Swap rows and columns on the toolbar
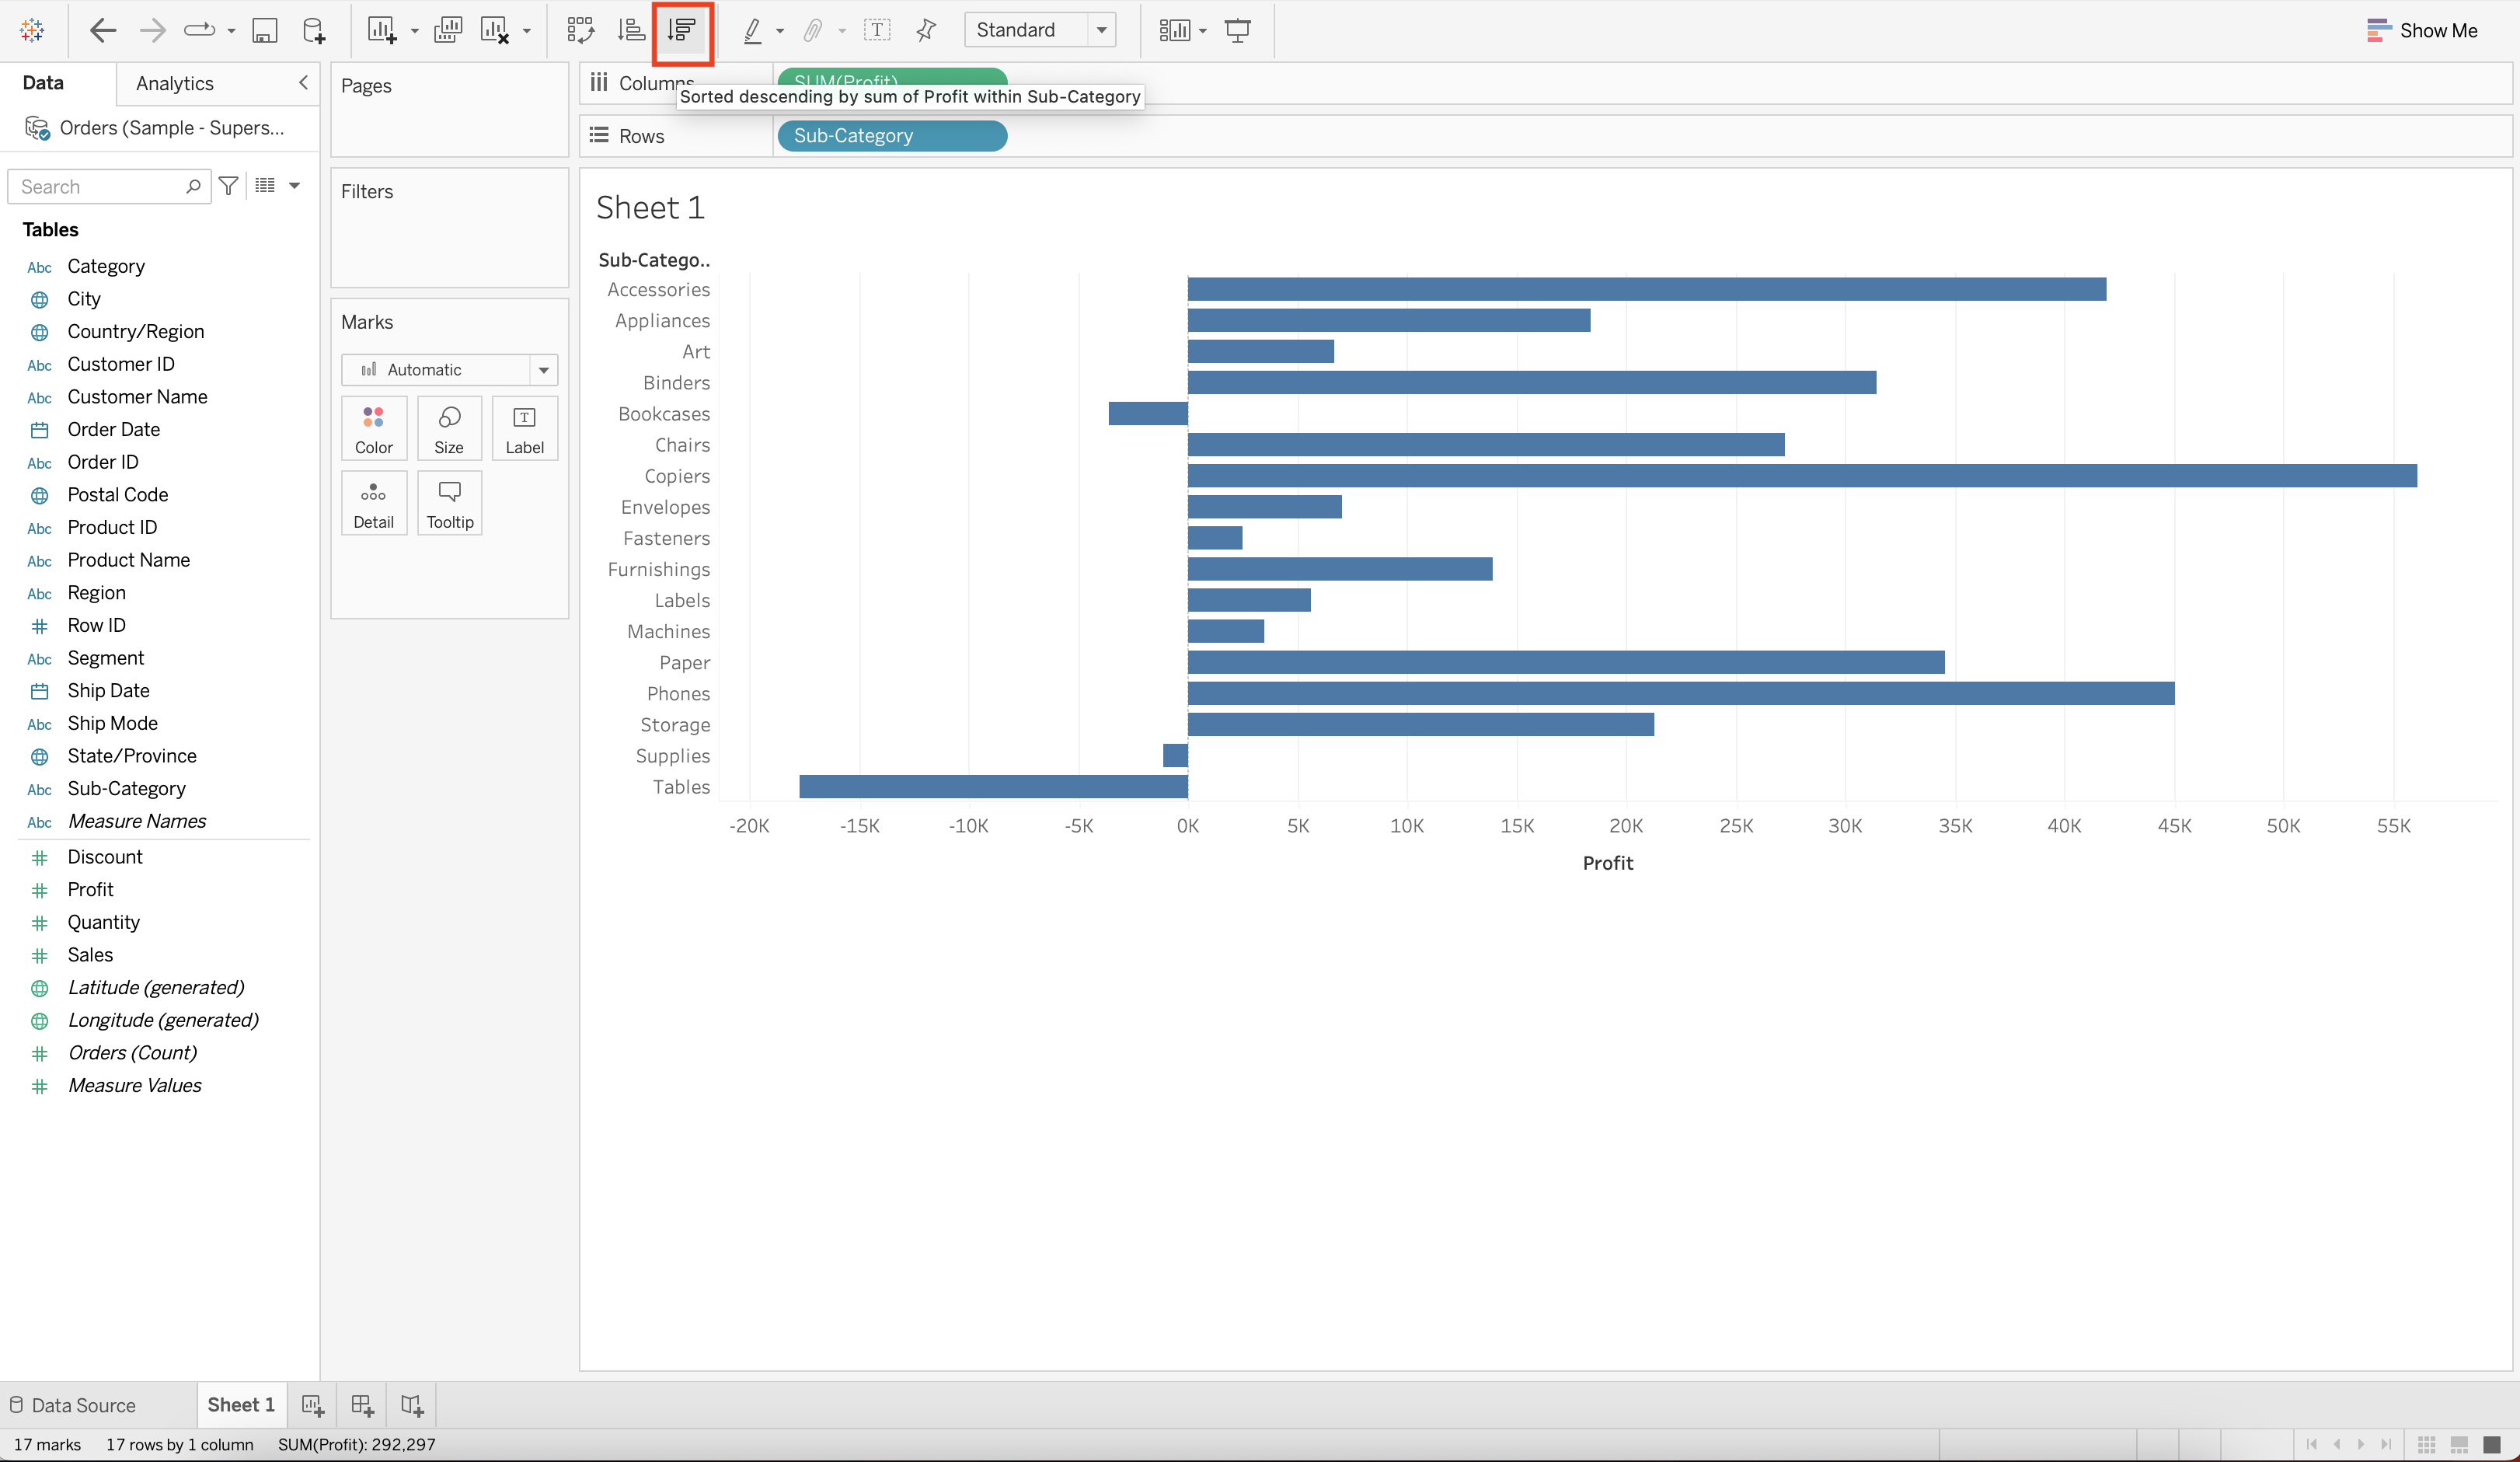2520x1462 pixels. coord(581,30)
